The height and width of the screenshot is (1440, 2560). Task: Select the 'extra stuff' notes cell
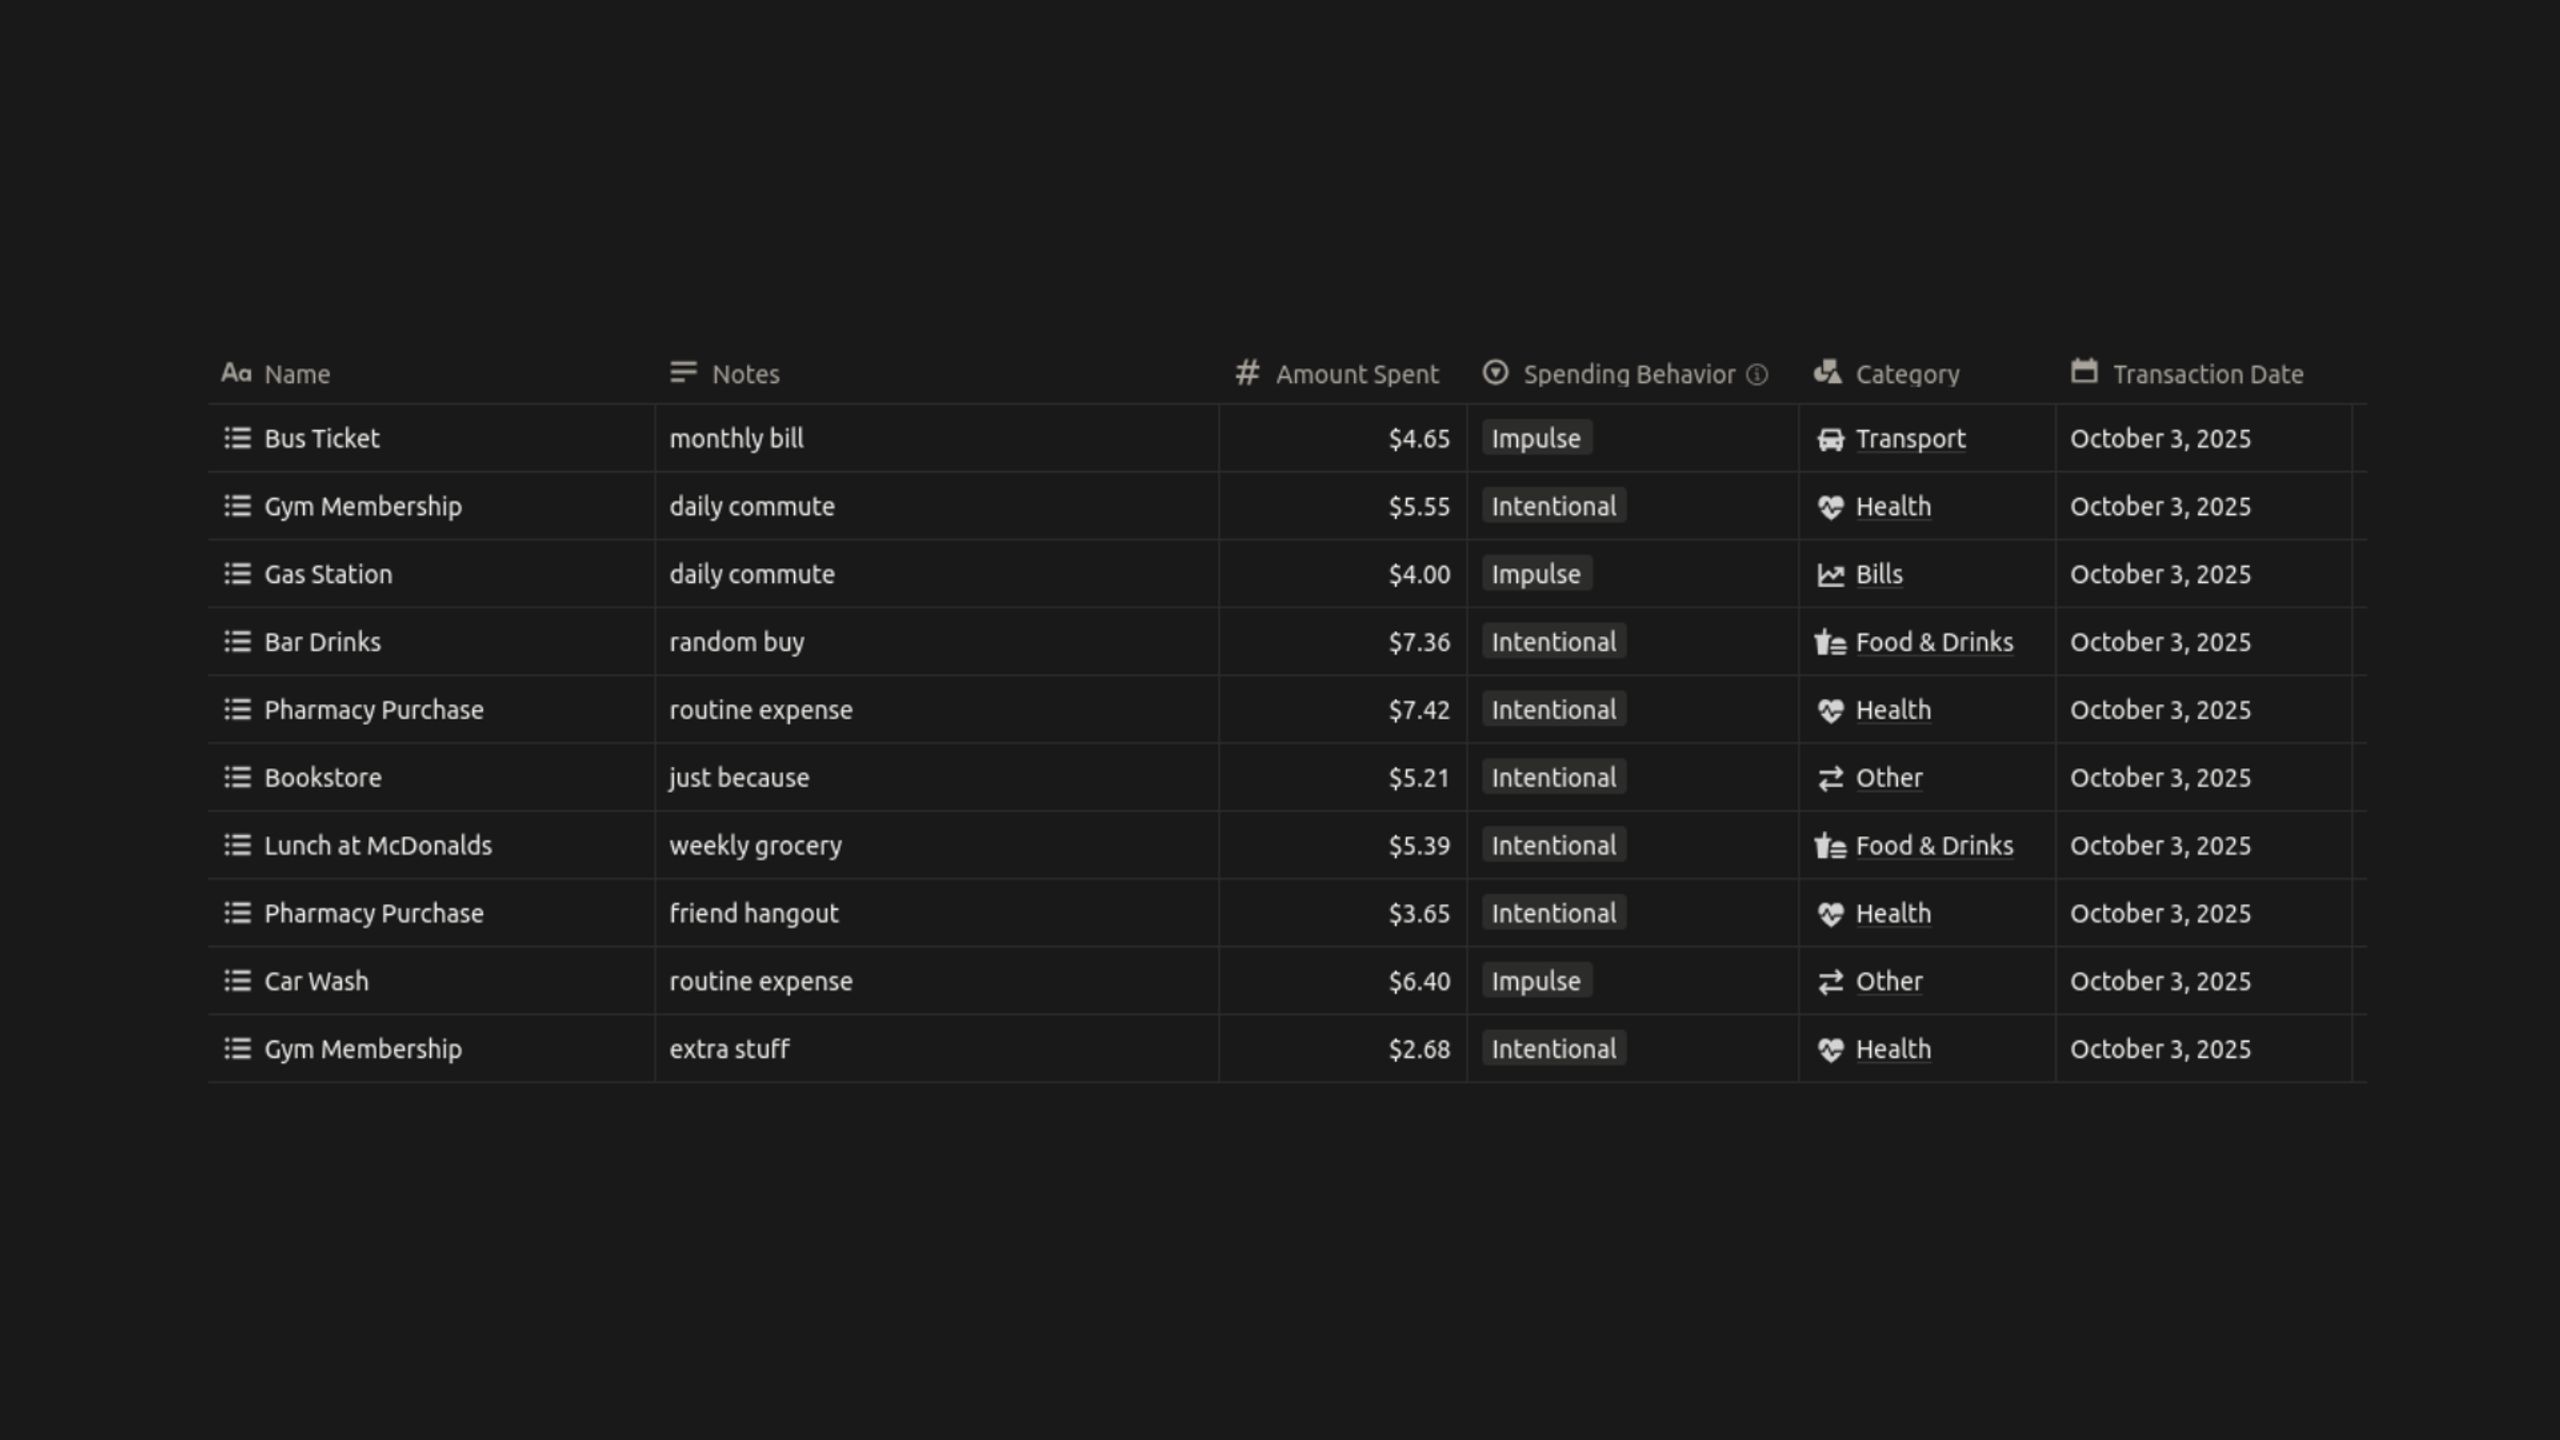(937, 1049)
